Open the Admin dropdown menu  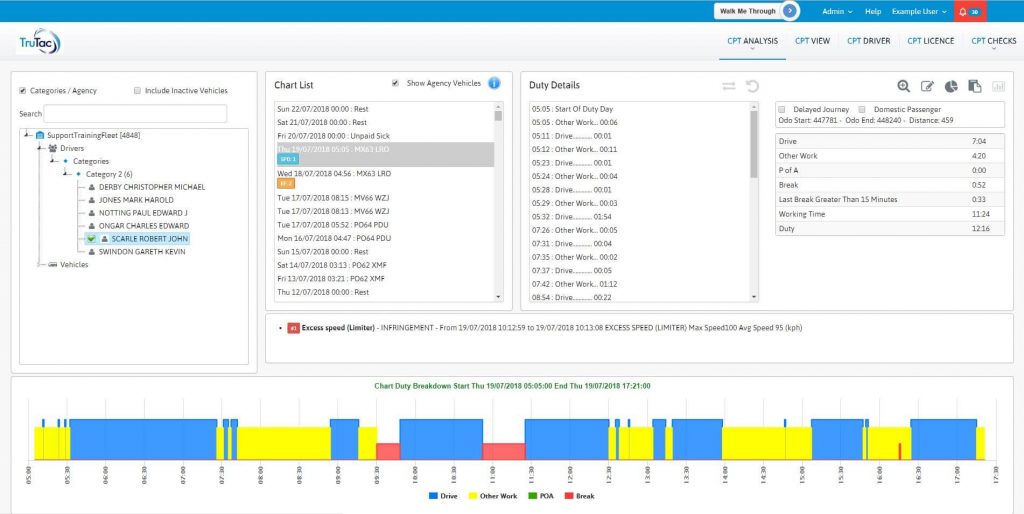836,11
